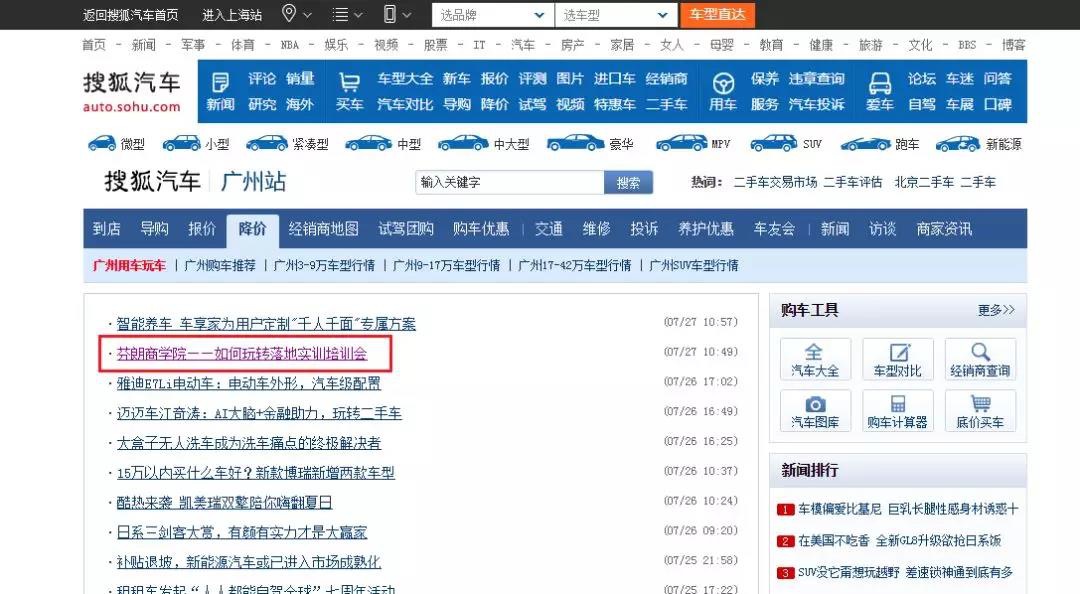Click 进口车 in blue navigation bar
This screenshot has height=594, width=1080.
point(614,79)
